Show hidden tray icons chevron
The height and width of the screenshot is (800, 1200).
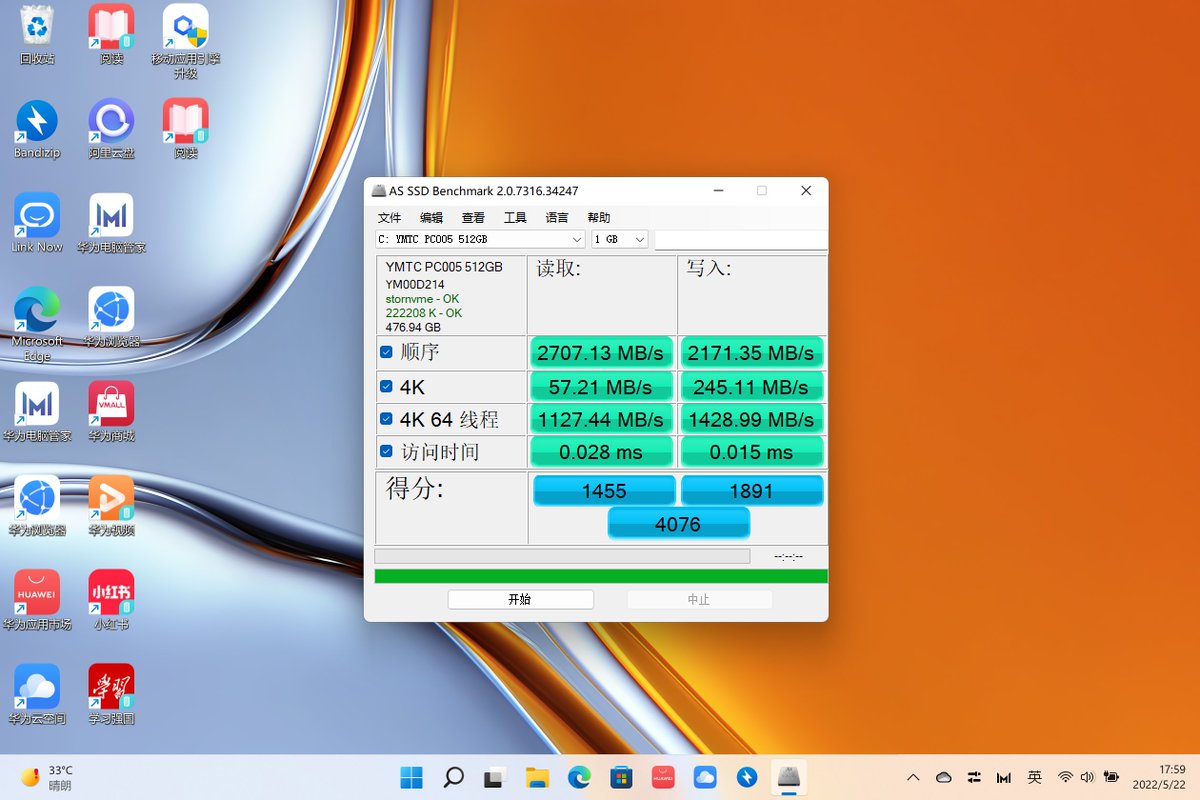(913, 777)
